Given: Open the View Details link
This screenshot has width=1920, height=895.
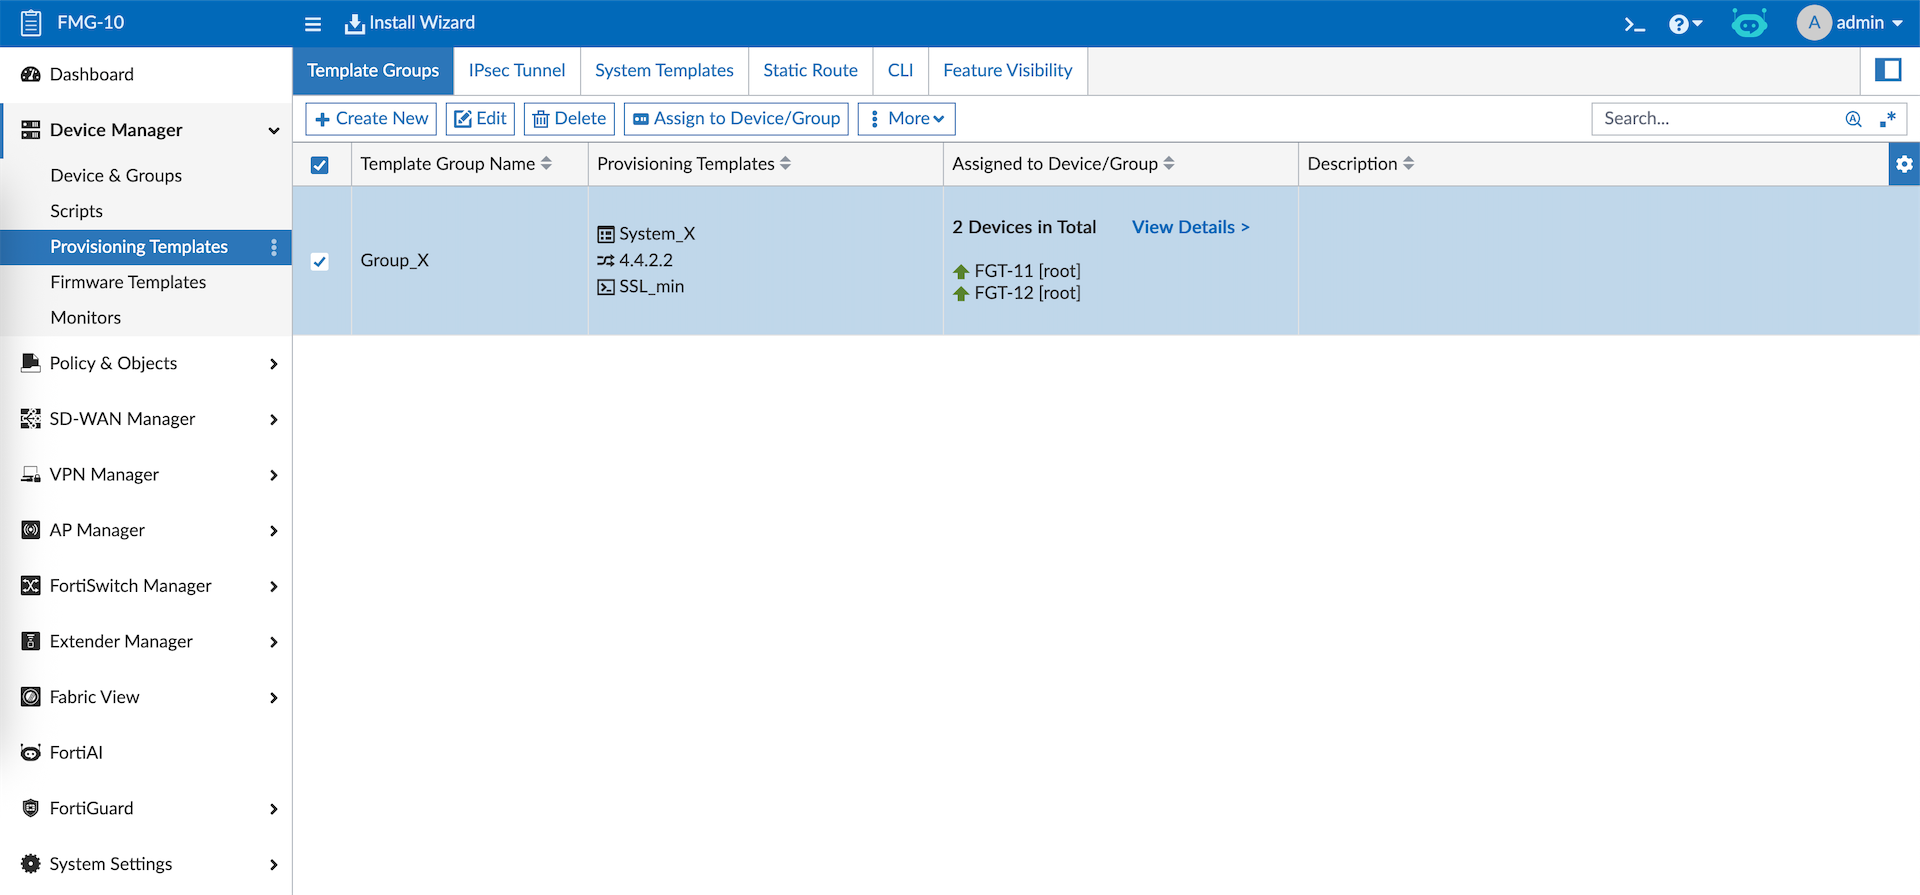Looking at the screenshot, I should click(1190, 227).
